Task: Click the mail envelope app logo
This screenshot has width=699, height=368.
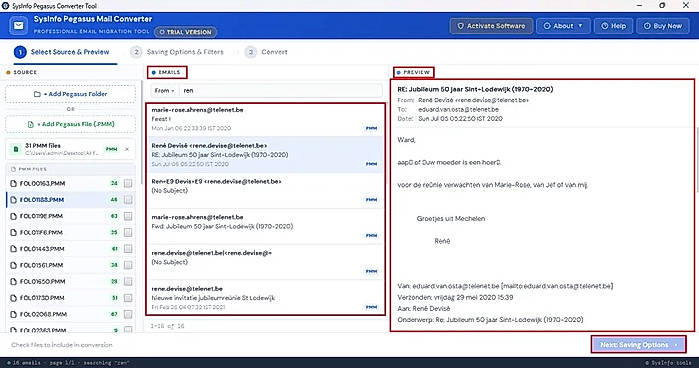Action: coord(19,25)
